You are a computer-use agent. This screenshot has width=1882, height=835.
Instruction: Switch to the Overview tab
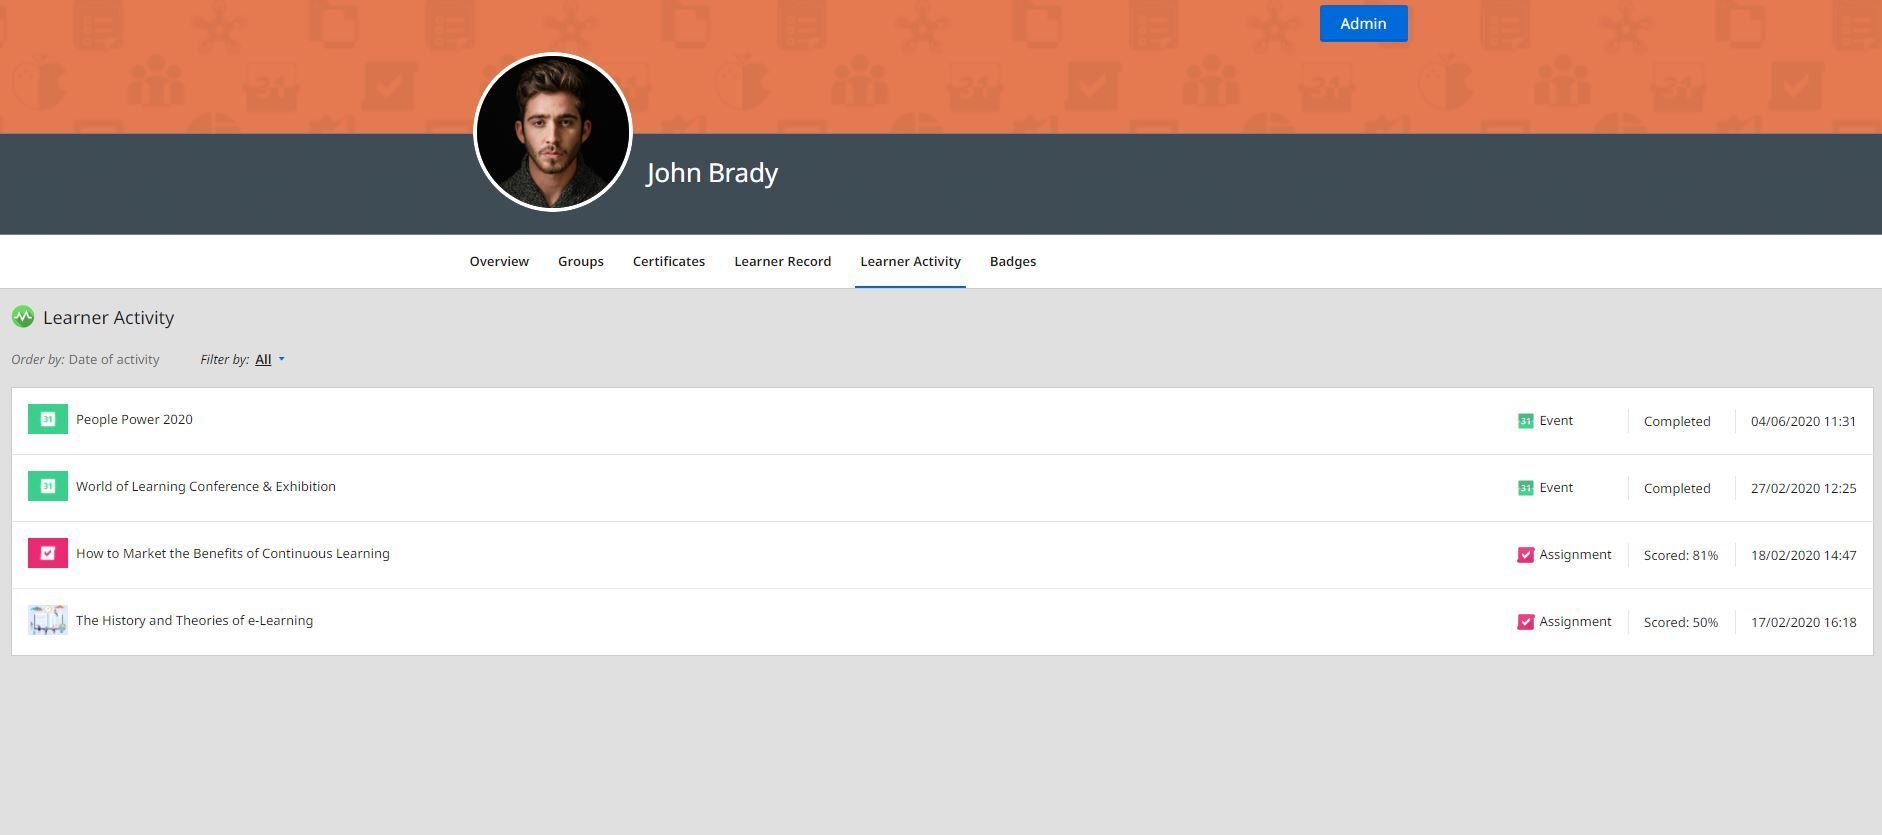[x=499, y=261]
